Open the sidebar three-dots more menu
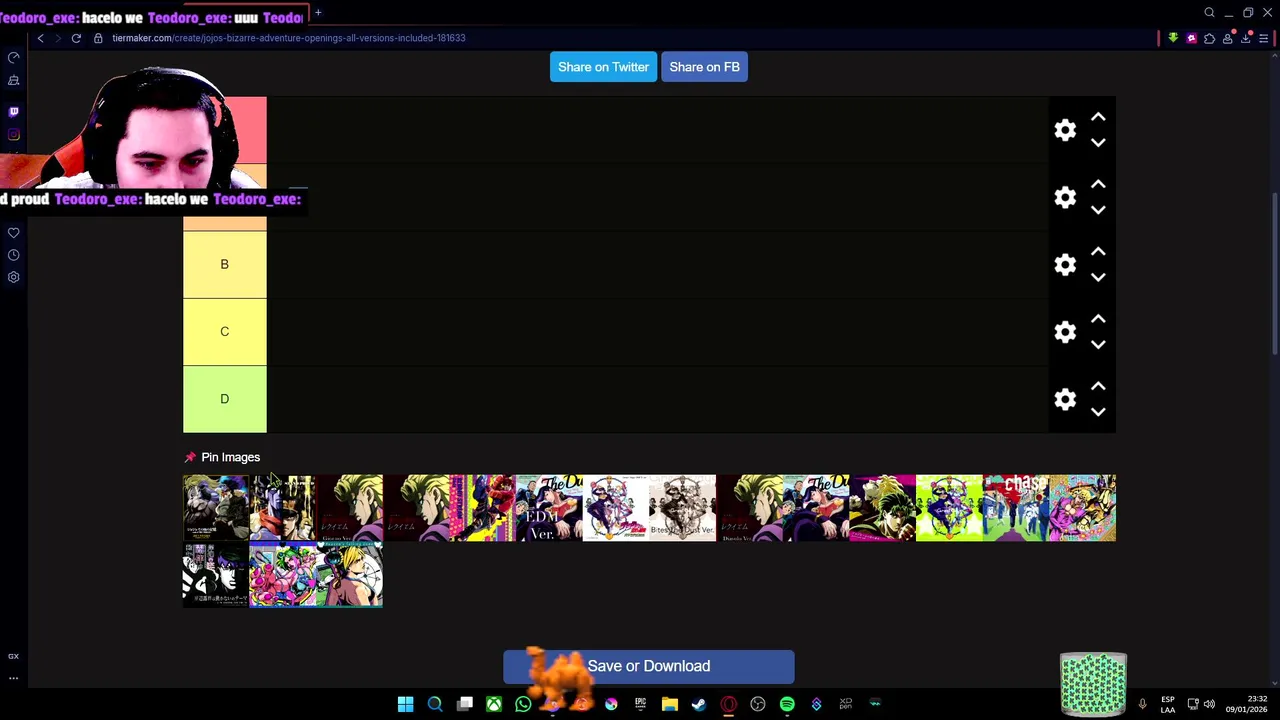This screenshot has height=720, width=1280. pos(14,678)
